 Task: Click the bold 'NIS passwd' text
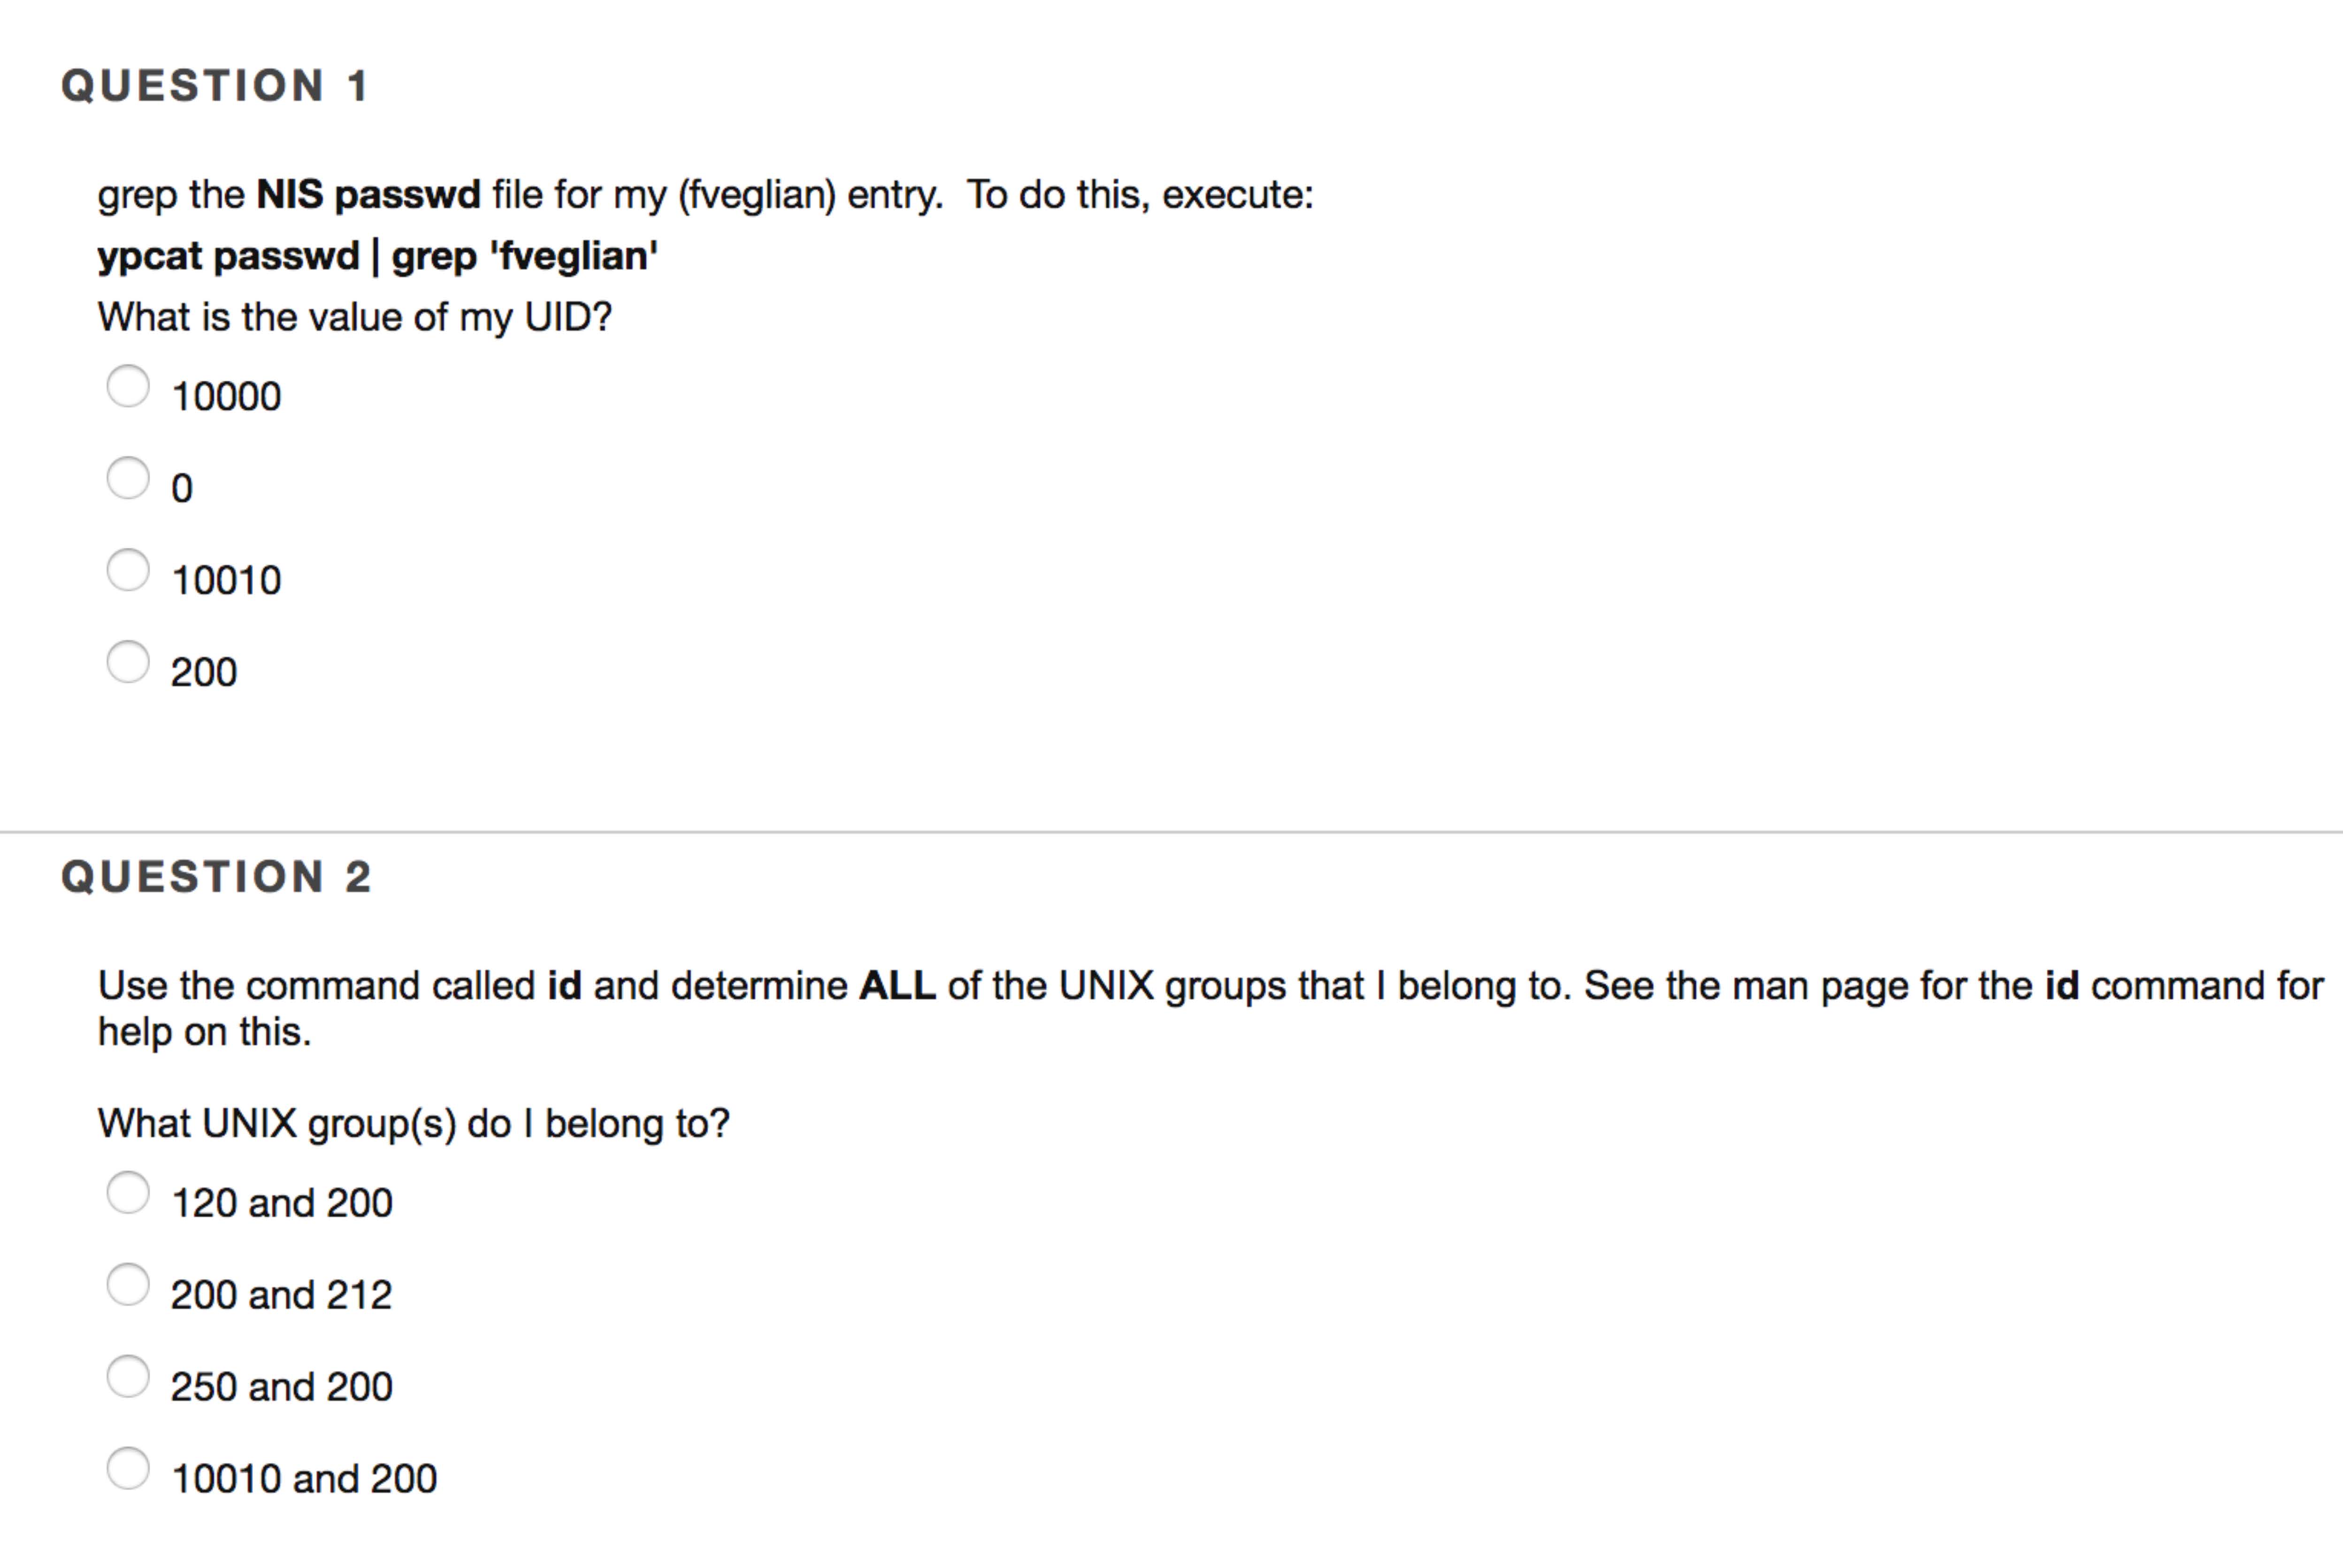tap(368, 194)
